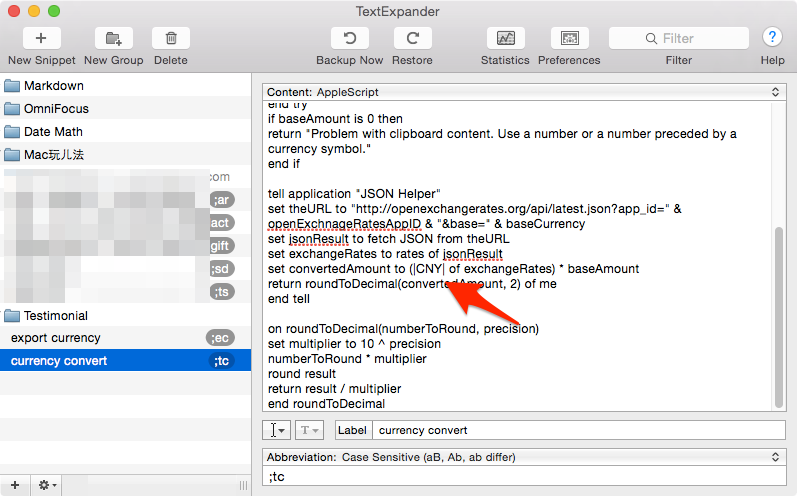Click the "set multiplier to 10 ^ precision" line

pyautogui.click(x=354, y=344)
